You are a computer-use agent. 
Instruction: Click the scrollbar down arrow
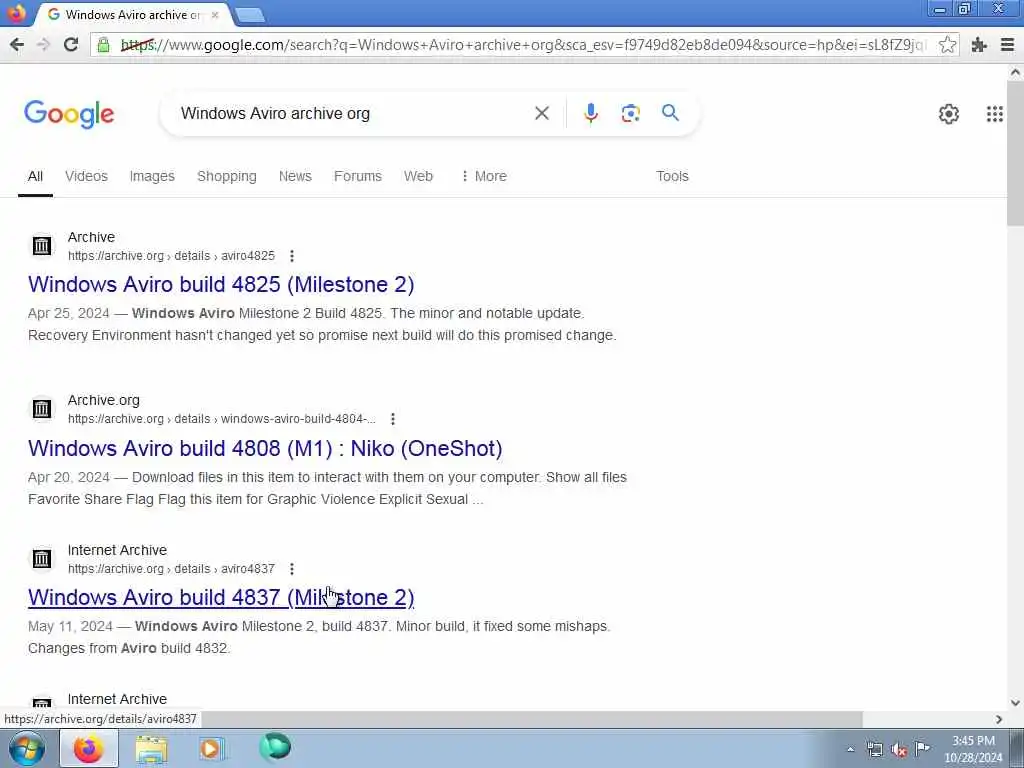point(1015,703)
